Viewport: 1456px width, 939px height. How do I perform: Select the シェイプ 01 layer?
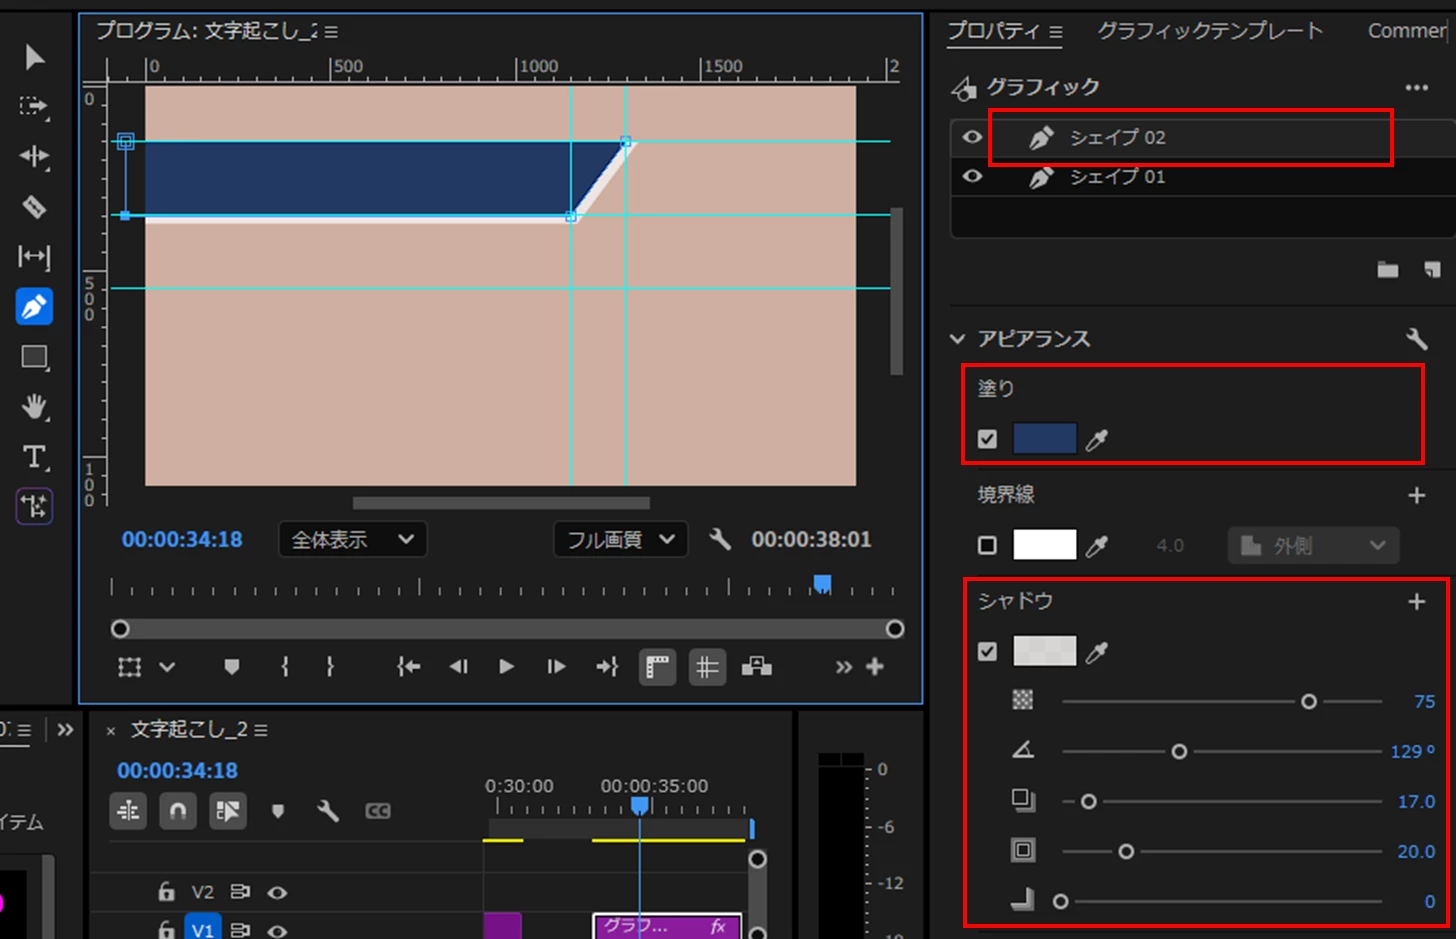pyautogui.click(x=1118, y=177)
